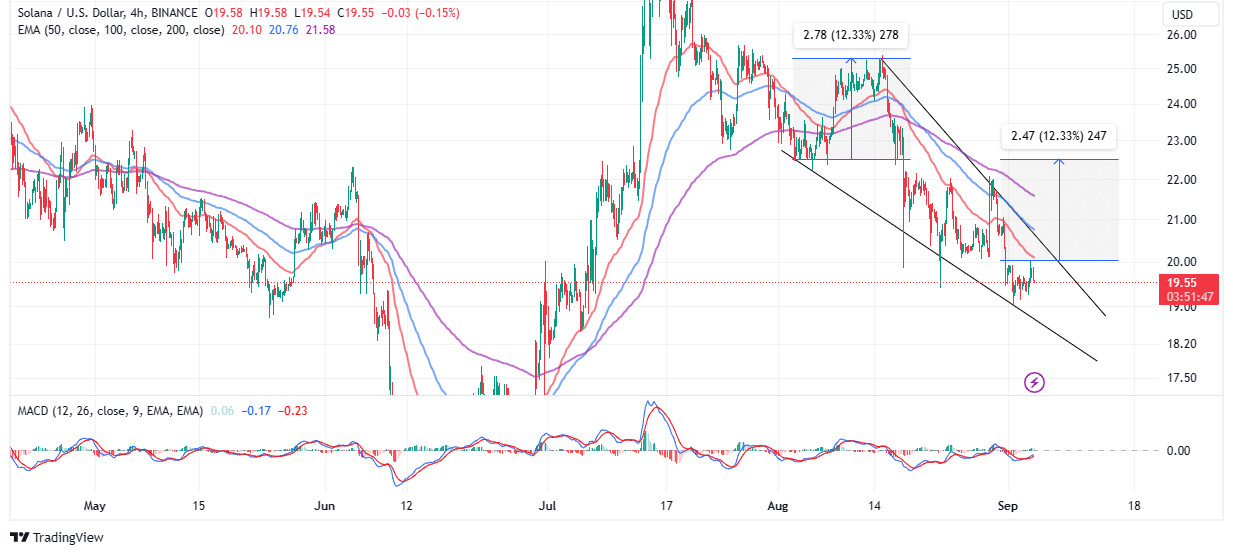Click the purple lightning bolt icon

pyautogui.click(x=1035, y=382)
